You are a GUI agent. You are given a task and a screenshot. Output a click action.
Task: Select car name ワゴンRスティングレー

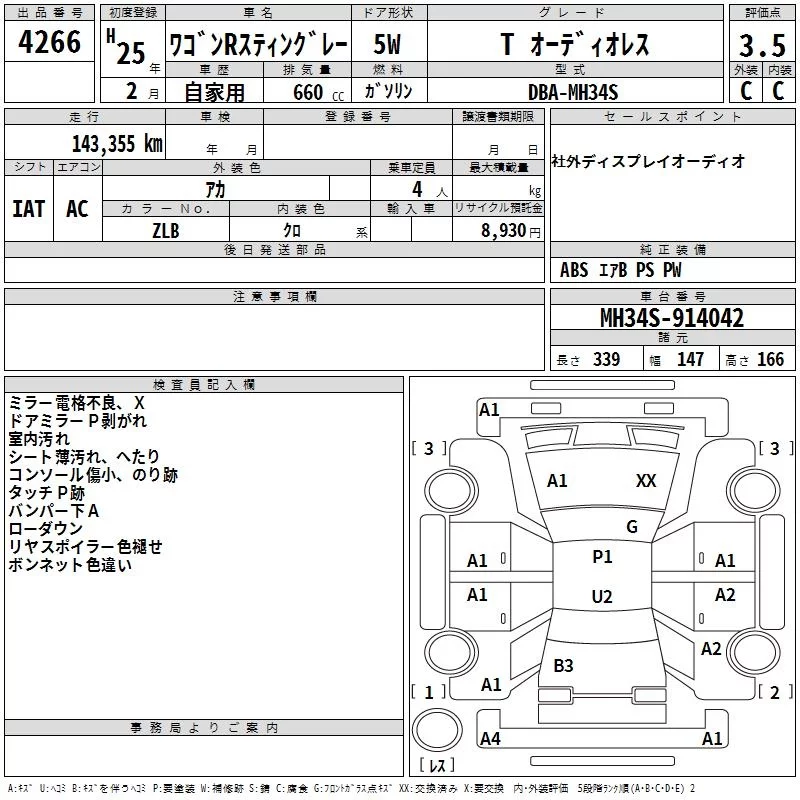[258, 45]
